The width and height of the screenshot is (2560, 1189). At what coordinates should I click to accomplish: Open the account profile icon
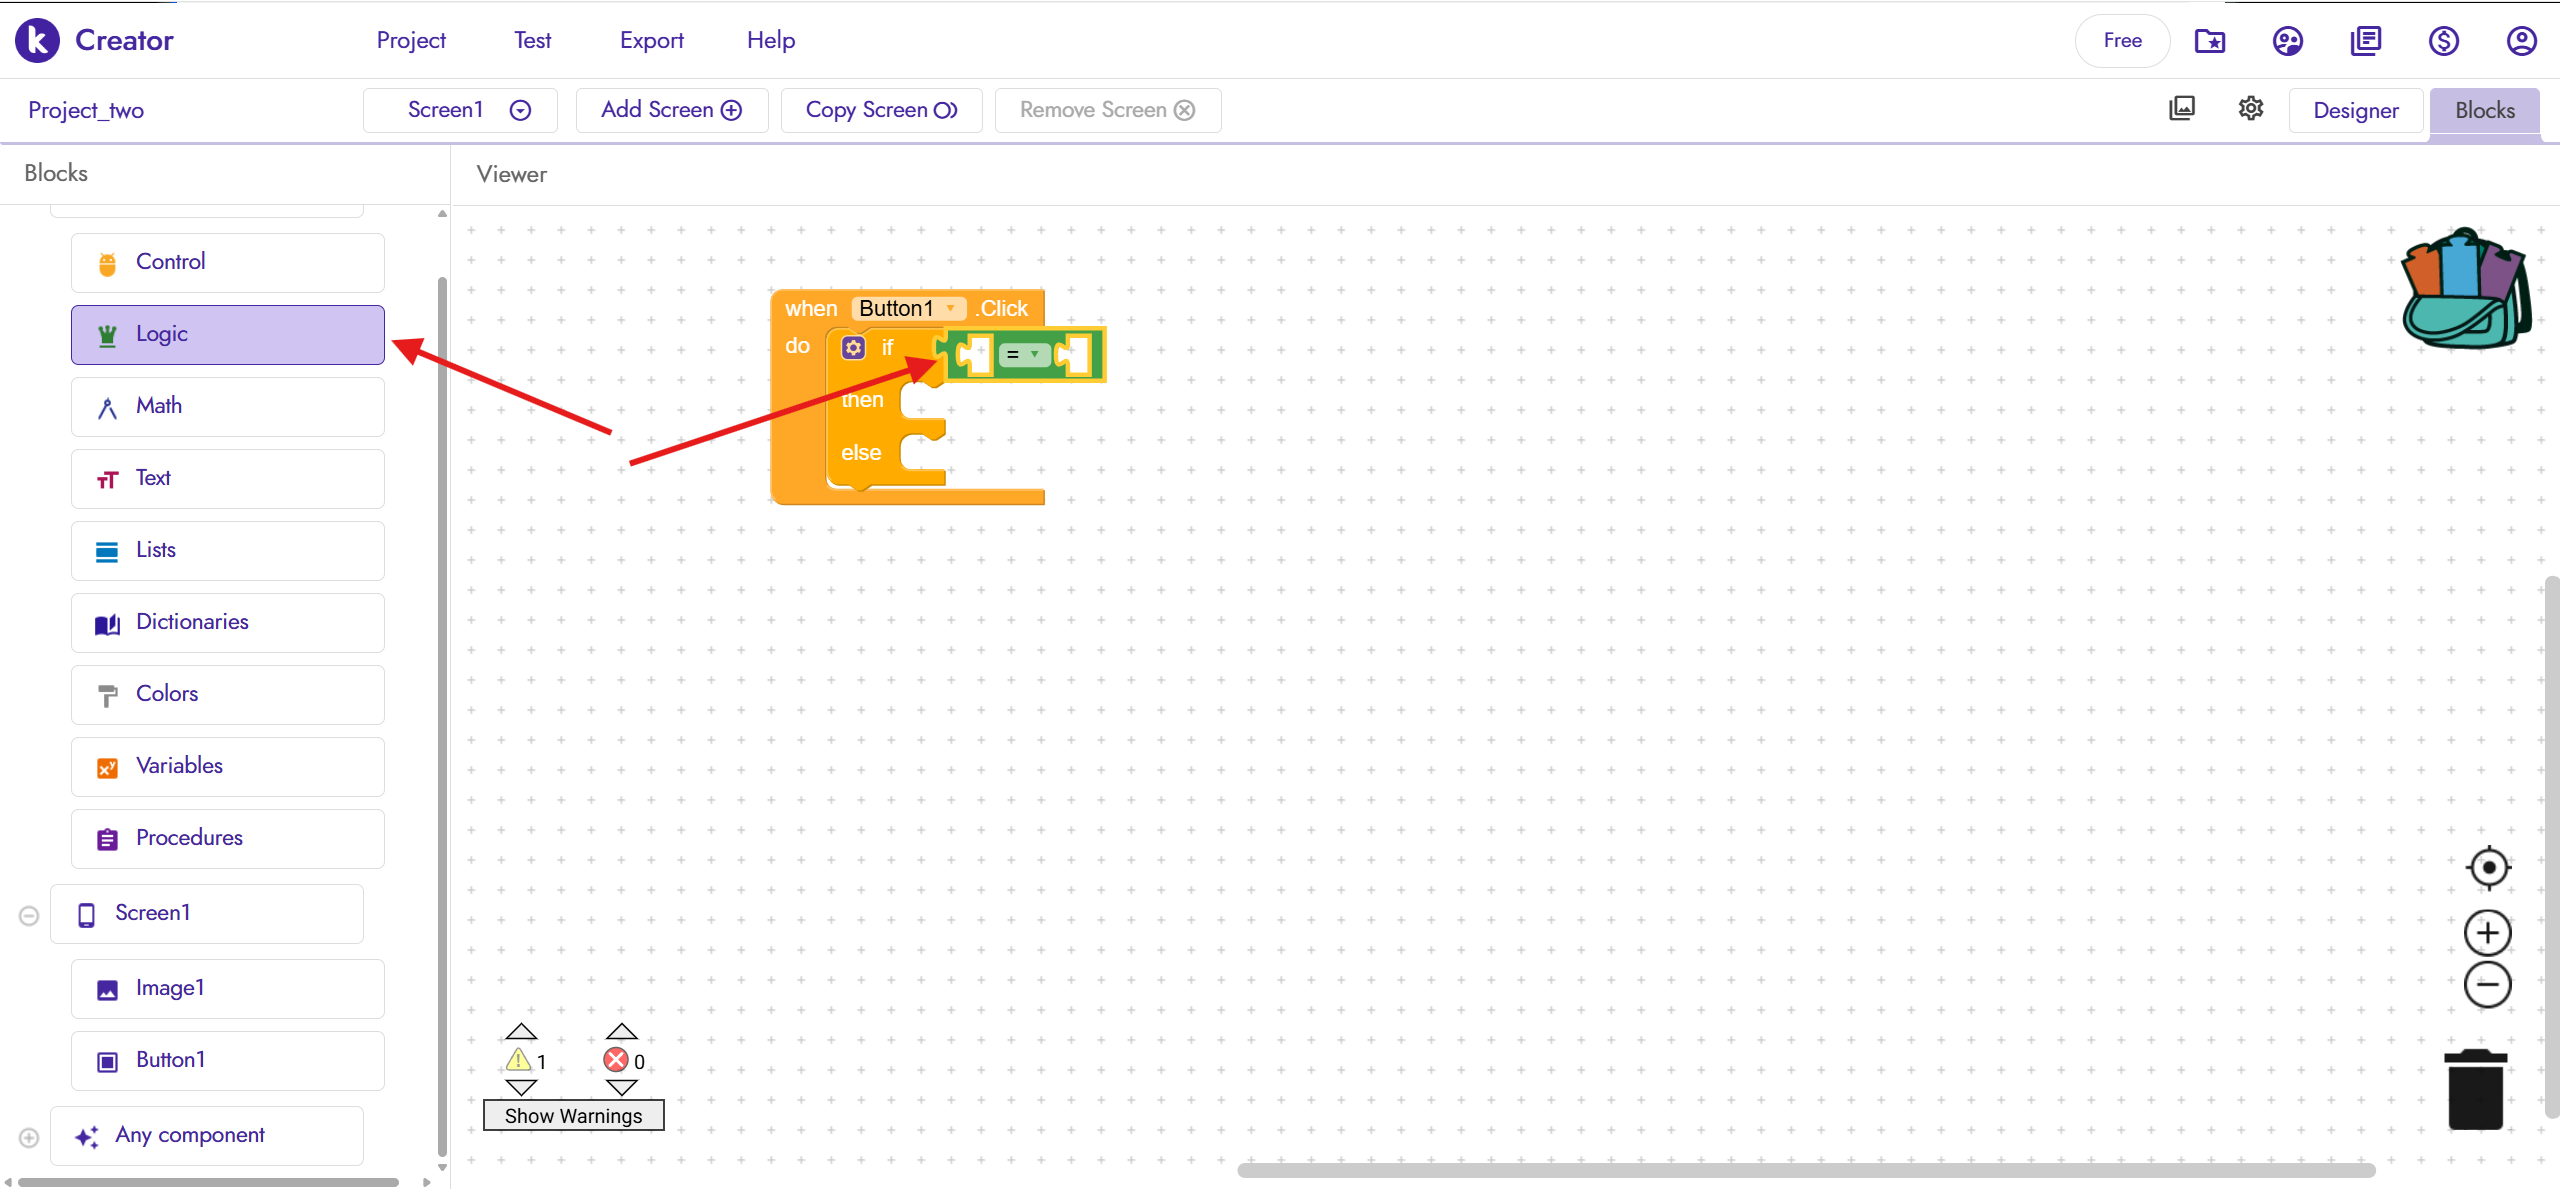coord(2521,41)
